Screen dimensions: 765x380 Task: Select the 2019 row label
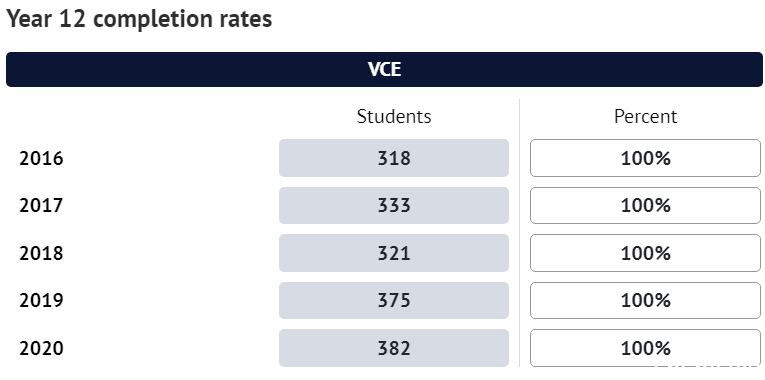[x=41, y=300]
